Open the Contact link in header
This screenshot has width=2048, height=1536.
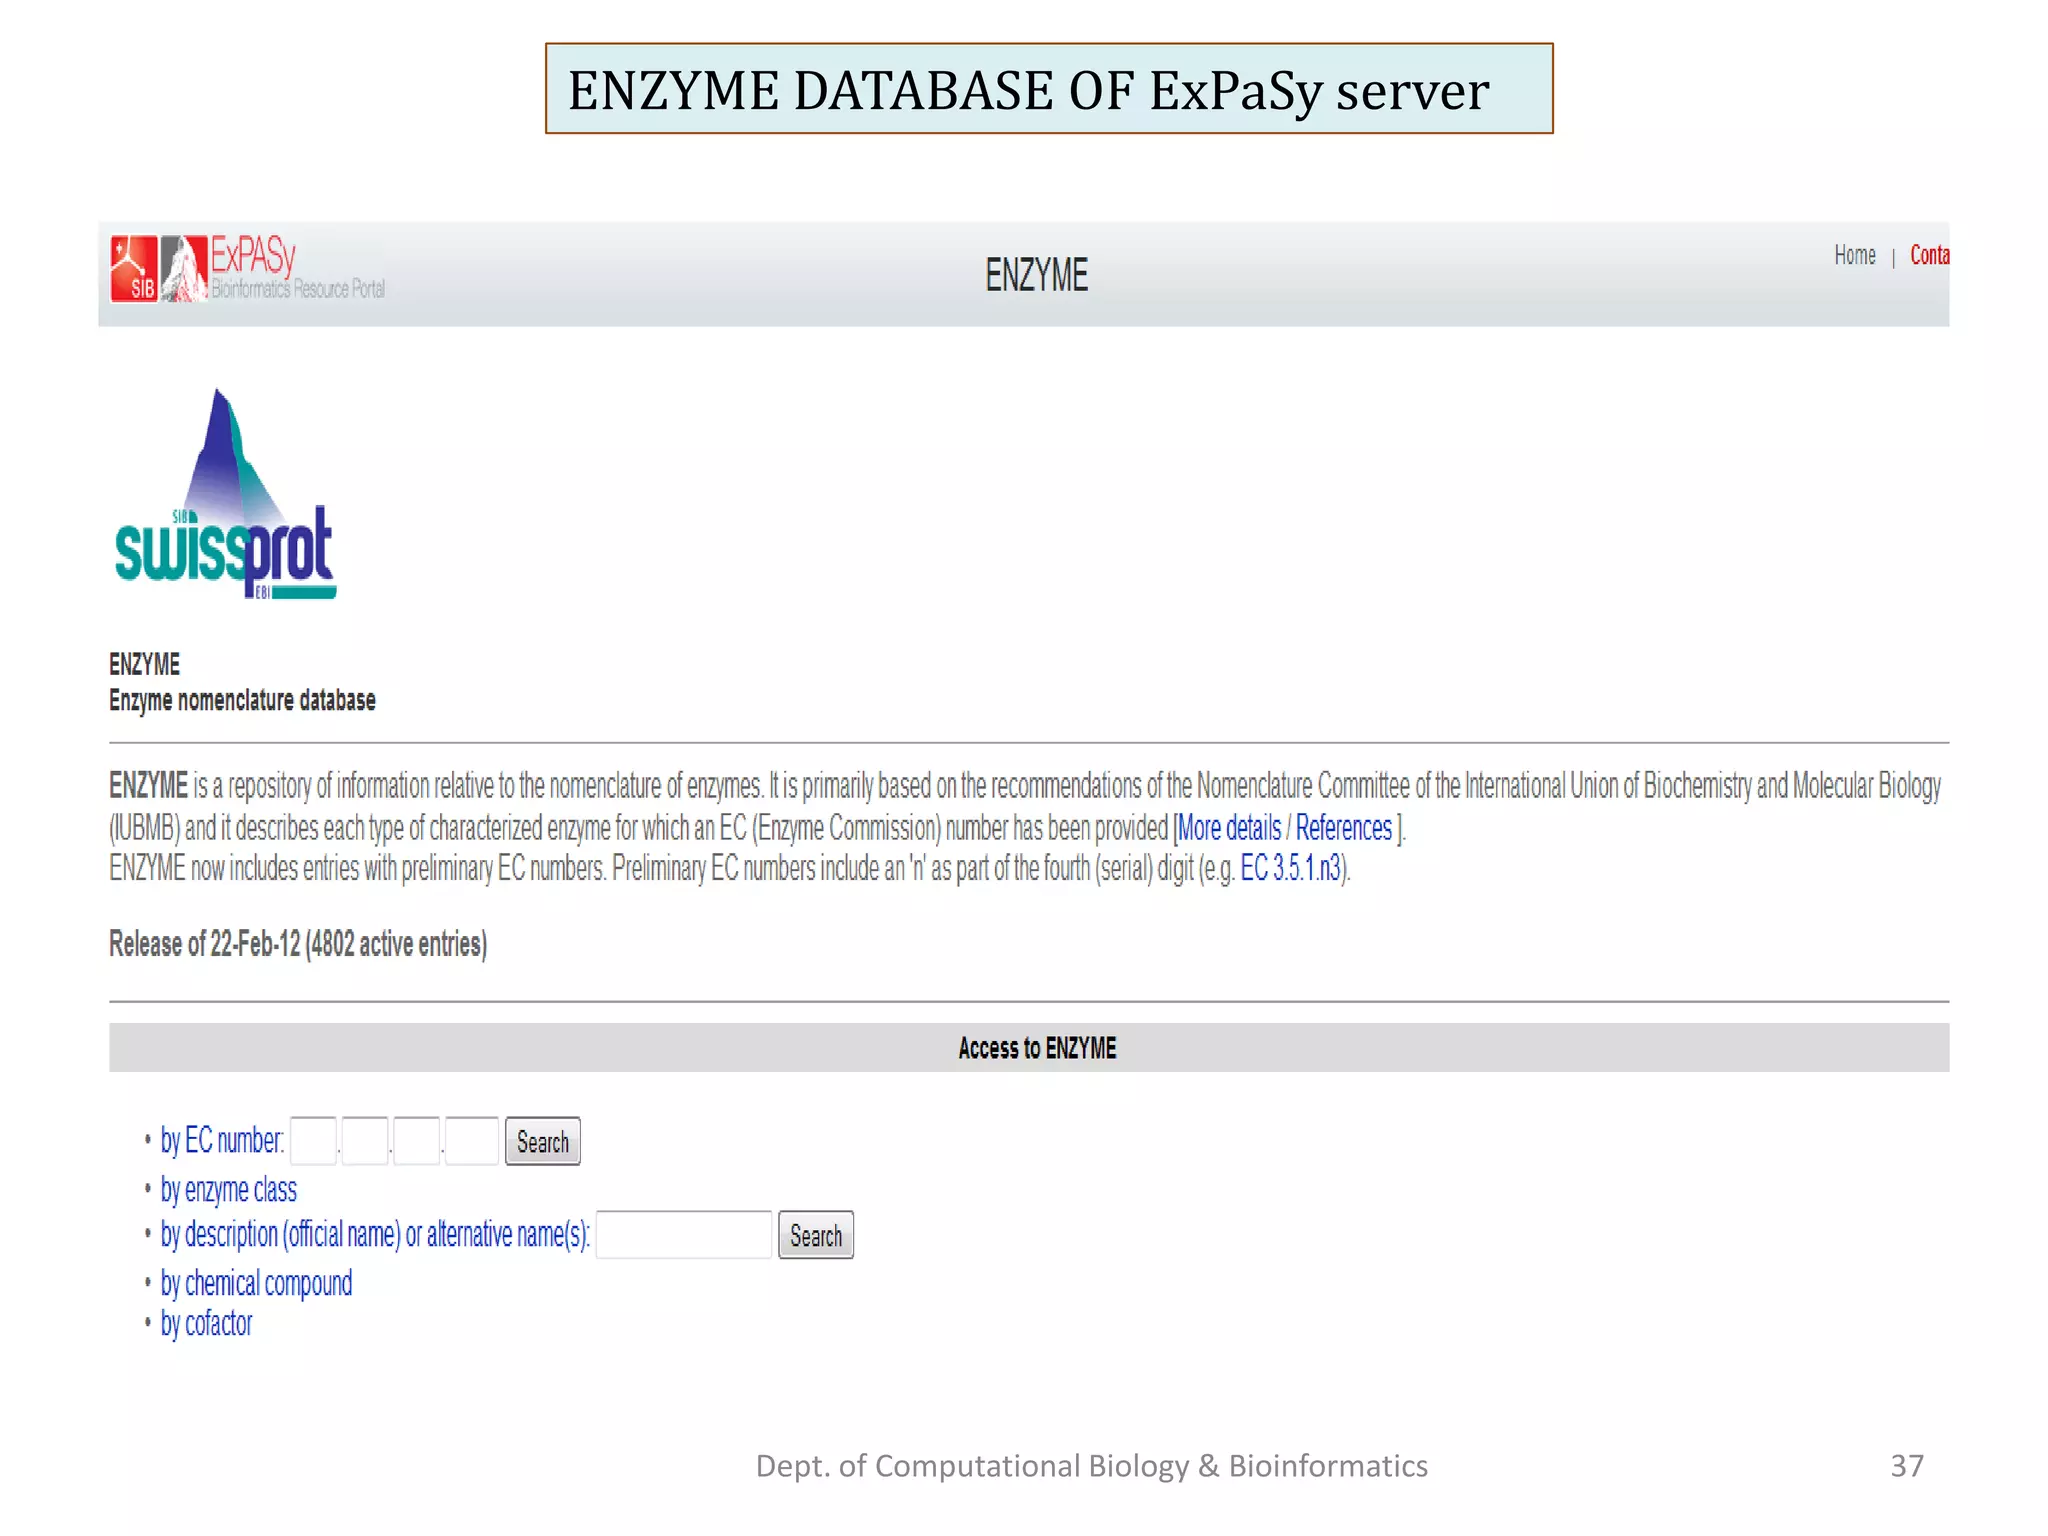pos(1929,256)
